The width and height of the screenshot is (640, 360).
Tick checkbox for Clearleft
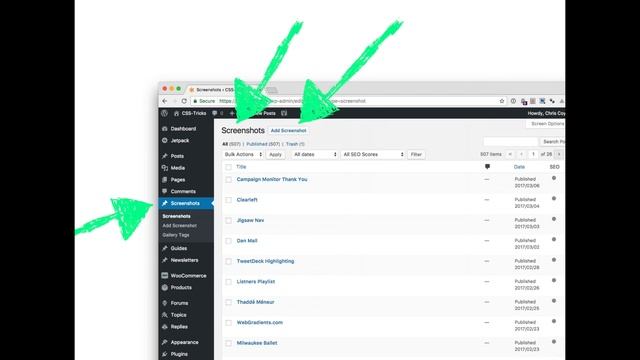pos(229,200)
